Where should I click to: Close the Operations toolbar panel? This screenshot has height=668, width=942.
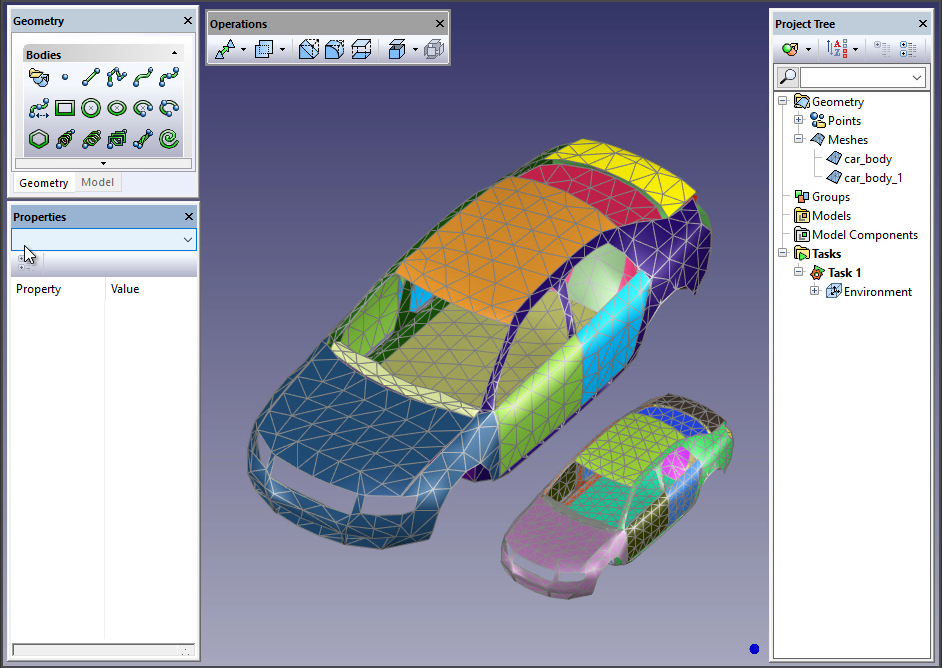pos(439,24)
